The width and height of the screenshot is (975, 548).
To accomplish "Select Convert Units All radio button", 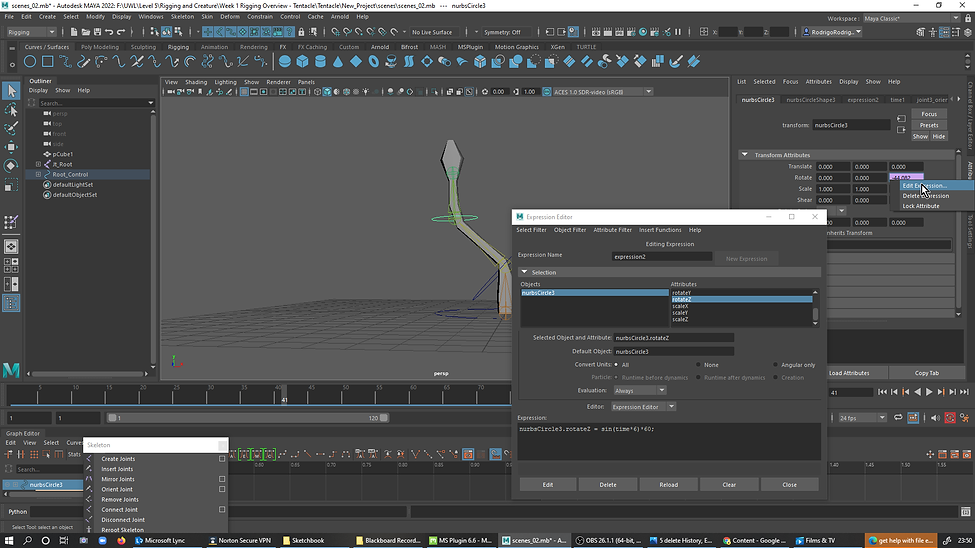I will point(616,365).
